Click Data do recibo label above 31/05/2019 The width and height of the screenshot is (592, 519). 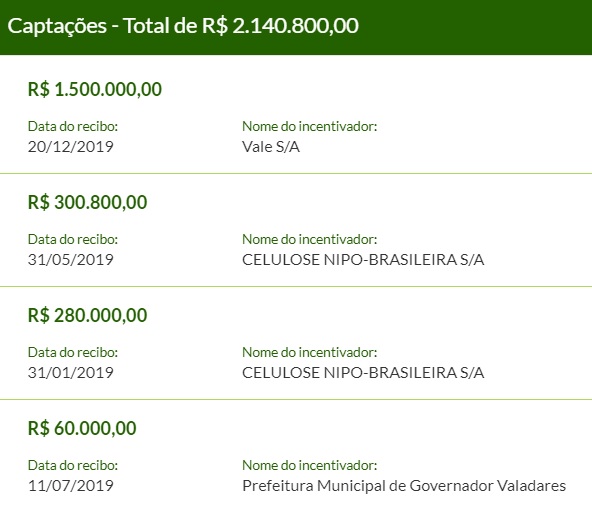point(73,239)
